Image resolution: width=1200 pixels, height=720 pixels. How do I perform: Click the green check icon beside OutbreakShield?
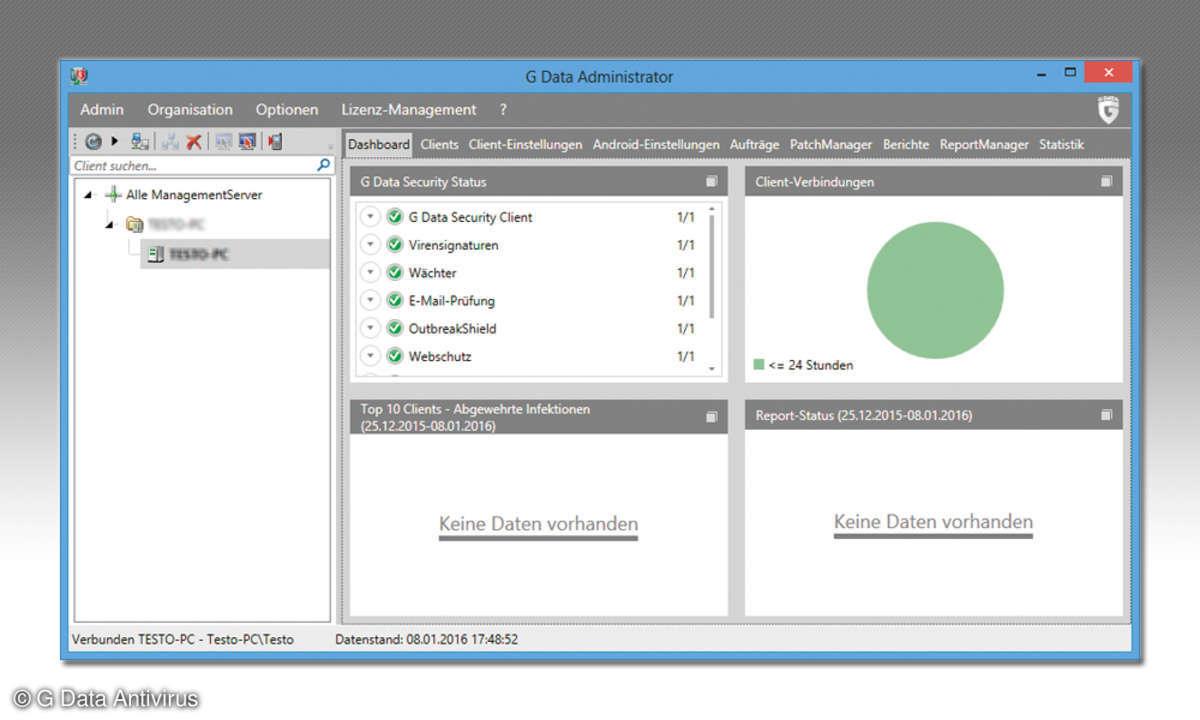[x=394, y=328]
